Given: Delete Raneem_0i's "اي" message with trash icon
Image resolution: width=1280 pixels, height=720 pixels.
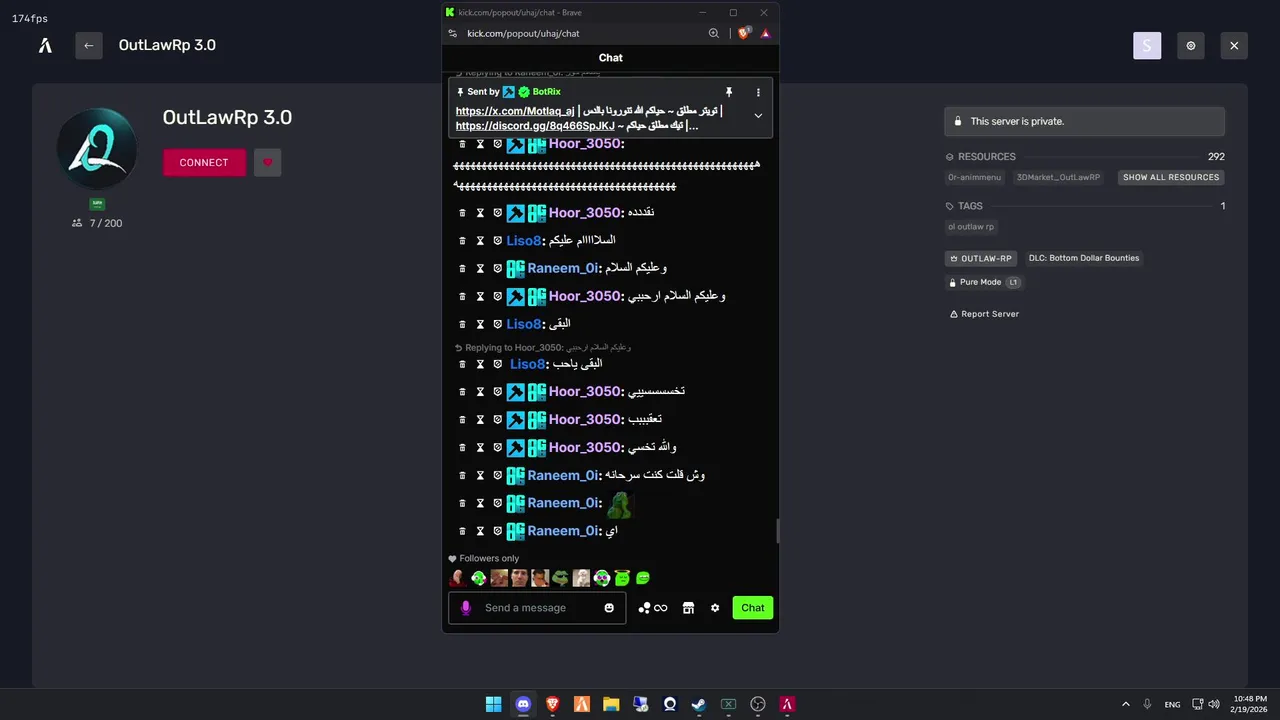Looking at the screenshot, I should [462, 531].
